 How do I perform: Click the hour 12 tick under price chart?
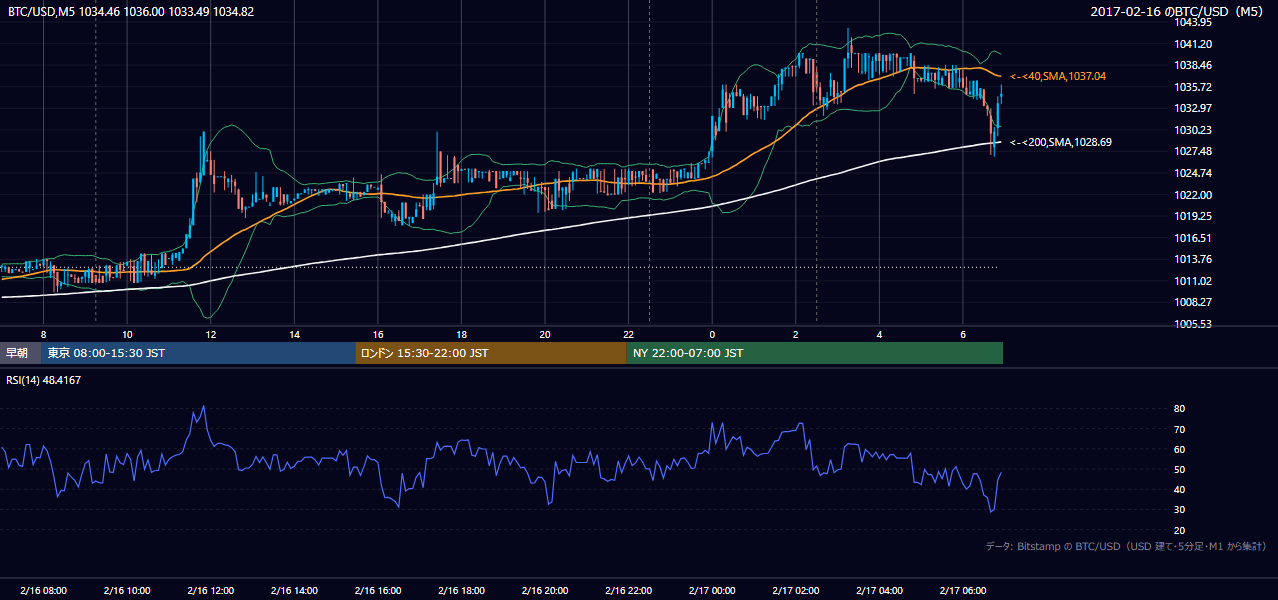click(x=211, y=334)
